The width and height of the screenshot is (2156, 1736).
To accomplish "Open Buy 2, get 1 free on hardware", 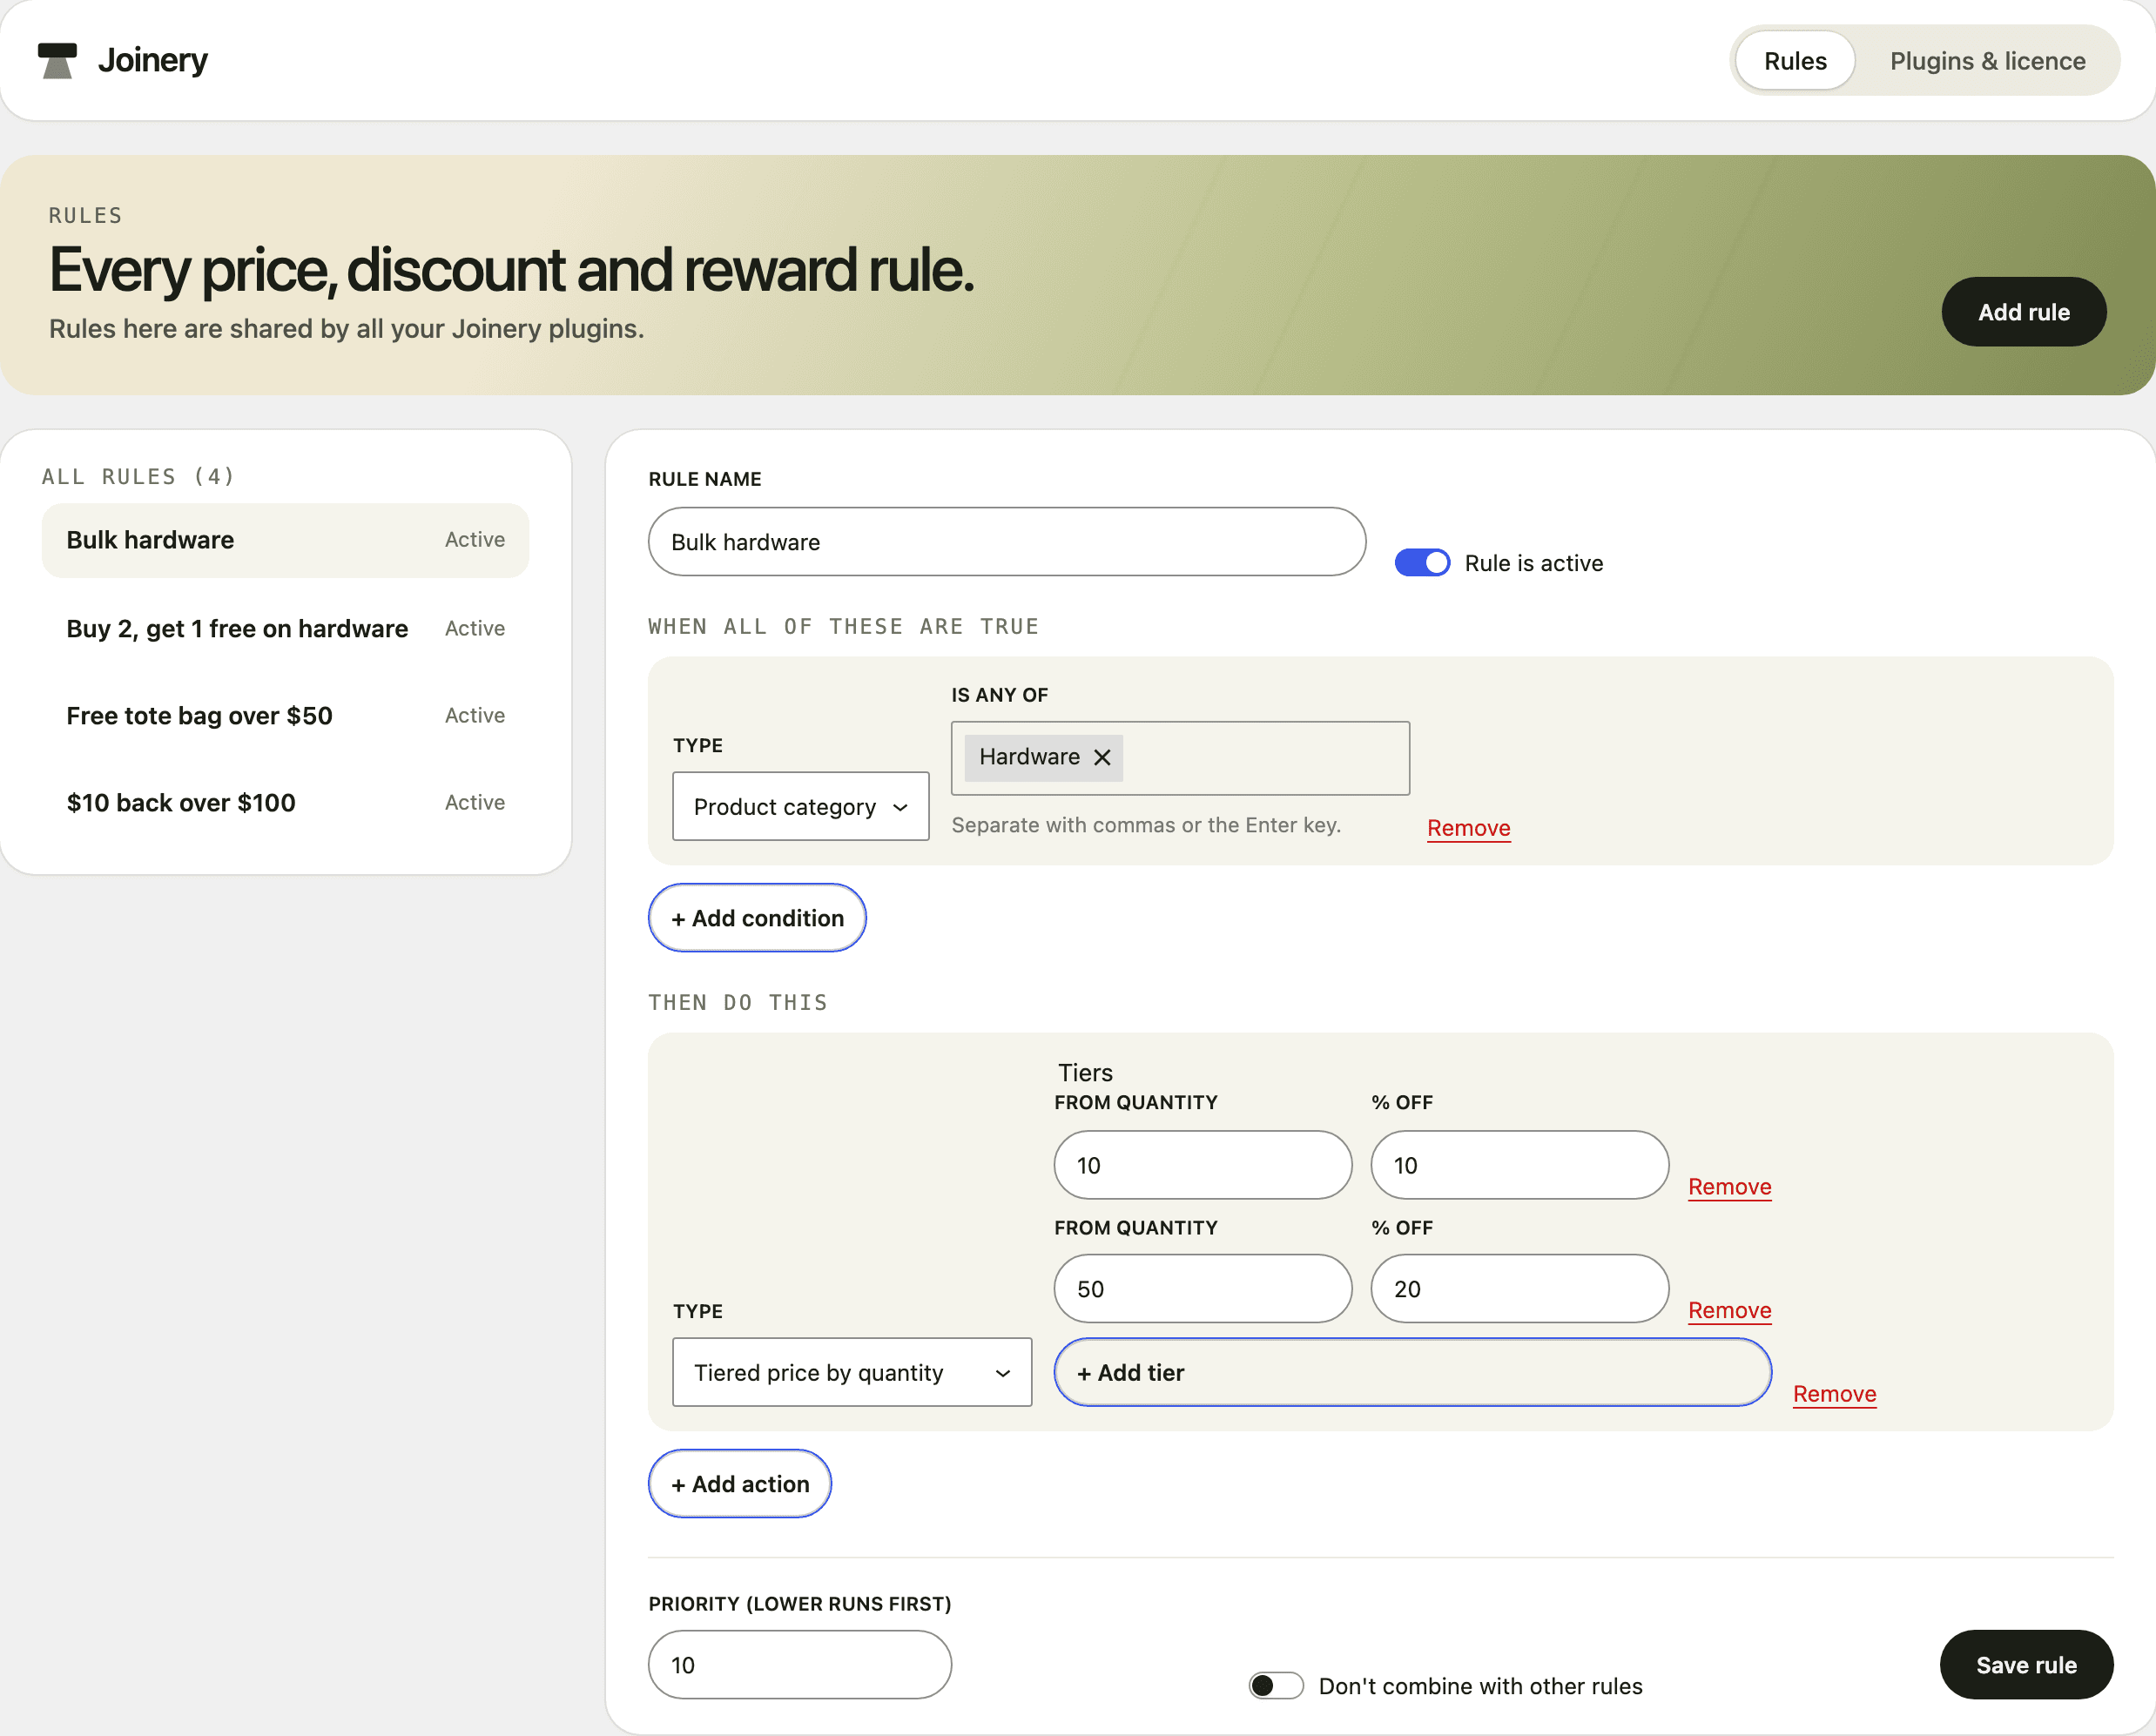I will 285,629.
